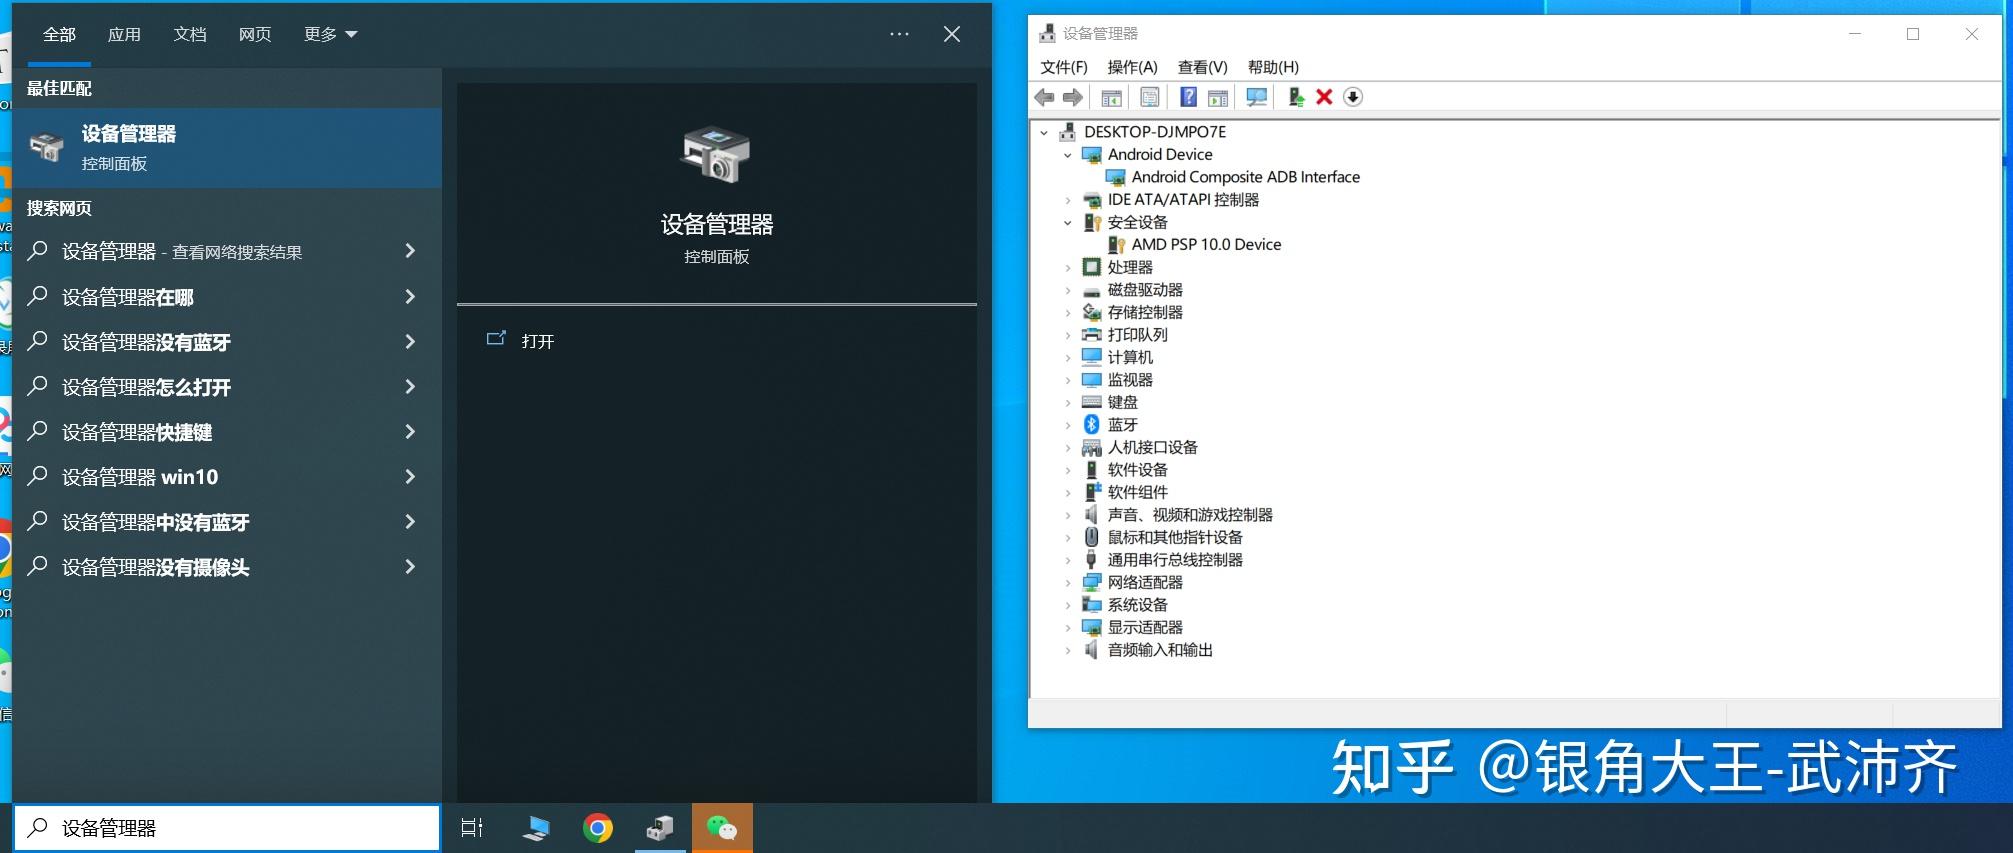Screen dimensions: 2013x853
Task: Click the 人机接口设备 icon
Action: (1092, 447)
